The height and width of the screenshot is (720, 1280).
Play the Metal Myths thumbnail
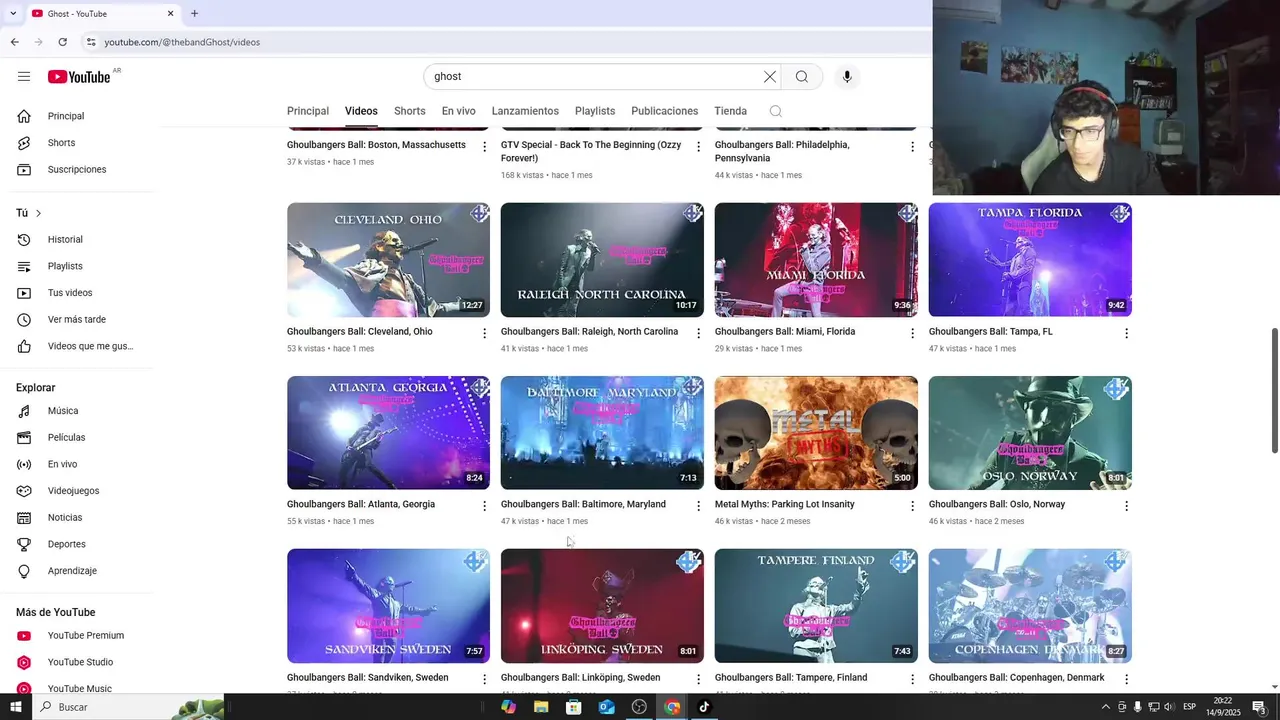tap(816, 433)
